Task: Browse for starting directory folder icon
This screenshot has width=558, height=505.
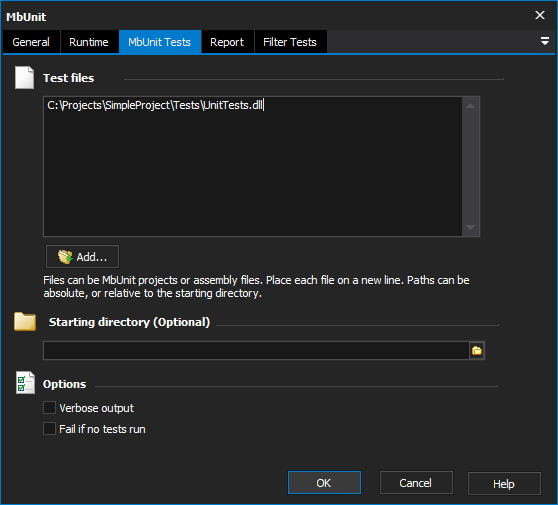Action: pos(477,351)
